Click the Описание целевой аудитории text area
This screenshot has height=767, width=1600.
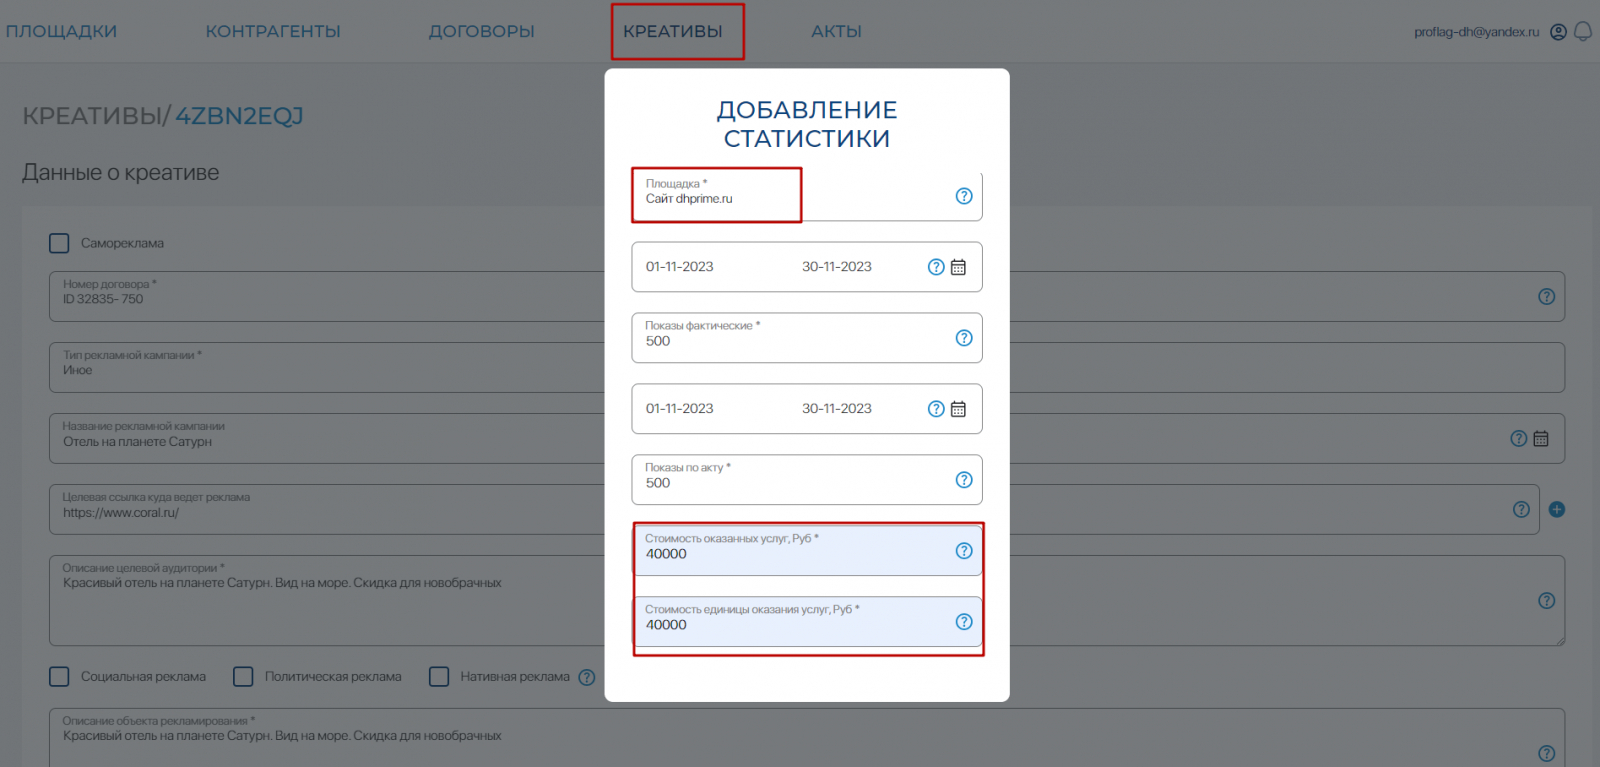pyautogui.click(x=807, y=601)
